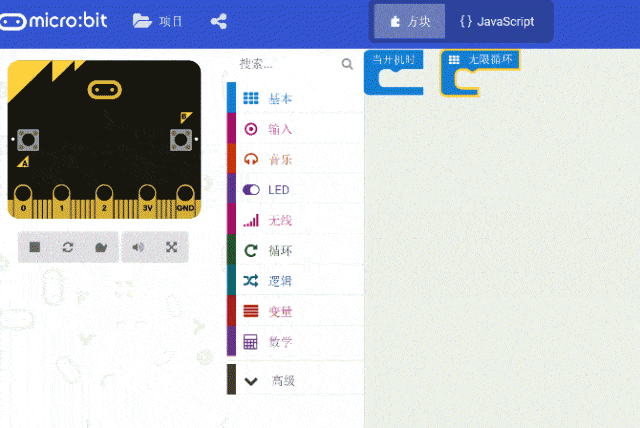Stop the simulator with the square icon

point(35,247)
